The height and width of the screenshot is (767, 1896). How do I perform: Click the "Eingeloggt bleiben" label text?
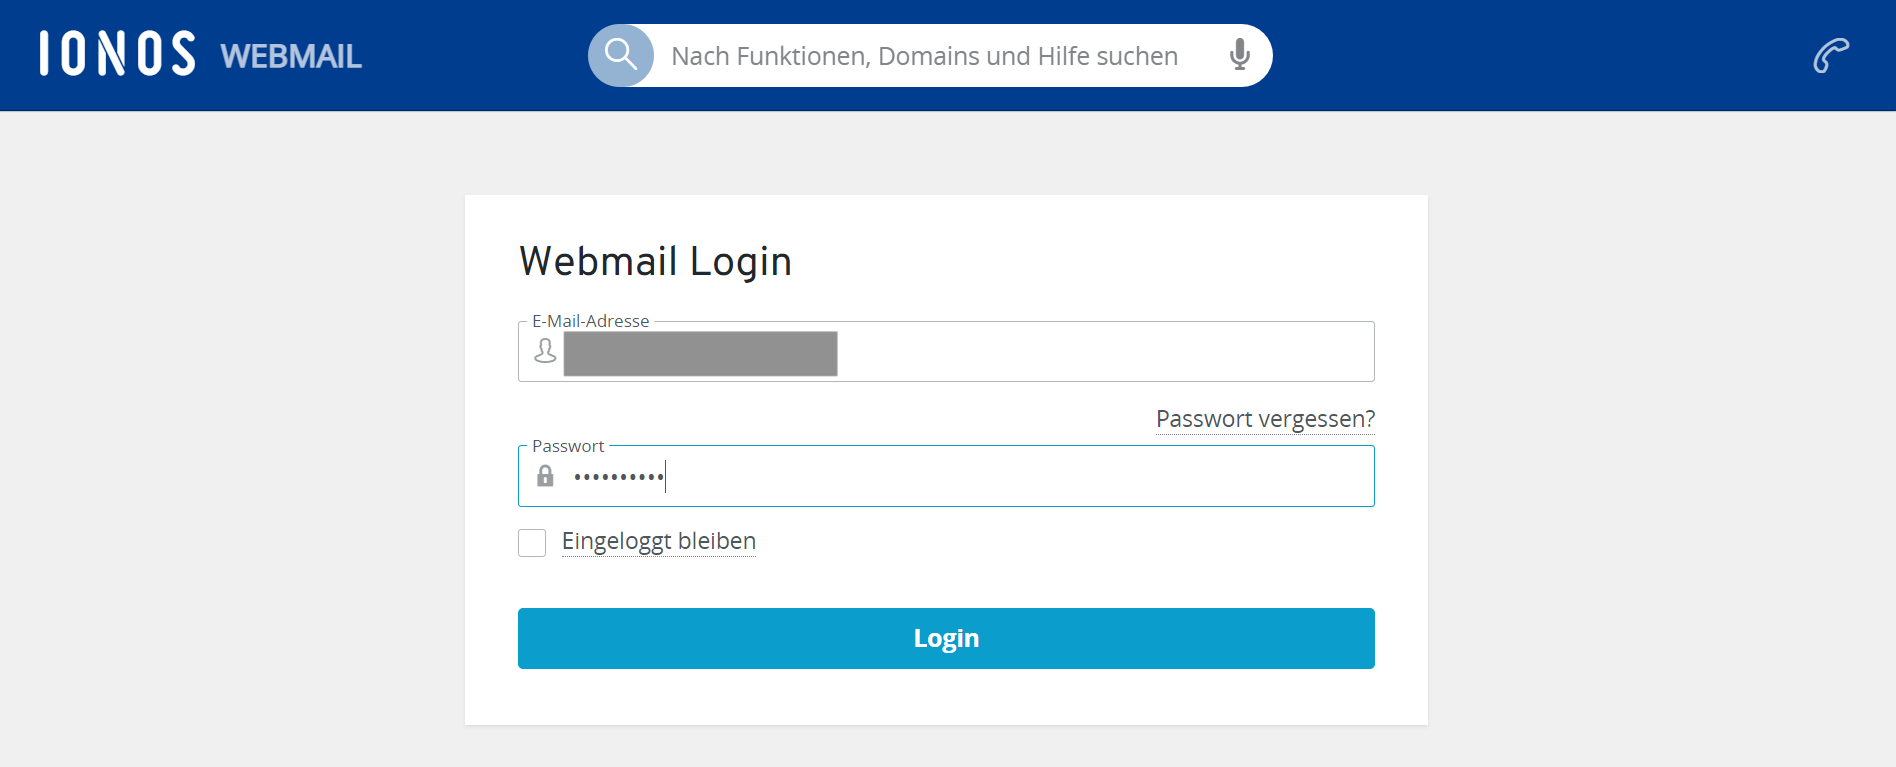click(658, 541)
